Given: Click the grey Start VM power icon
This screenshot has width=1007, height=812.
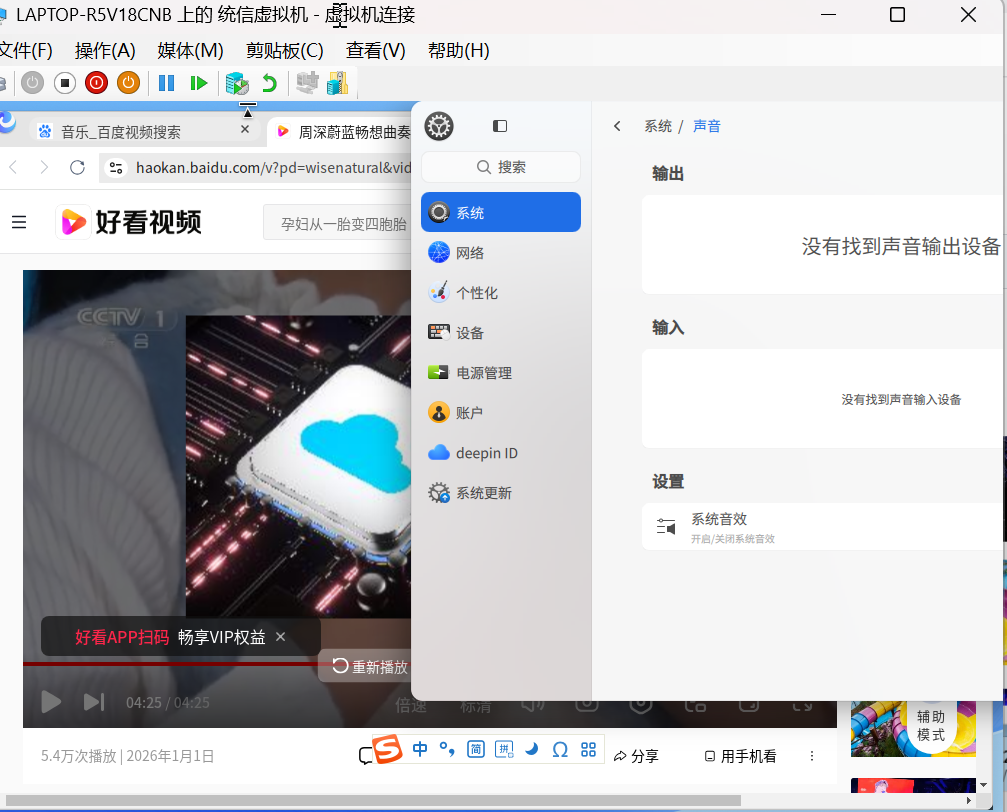Looking at the screenshot, I should [32, 83].
